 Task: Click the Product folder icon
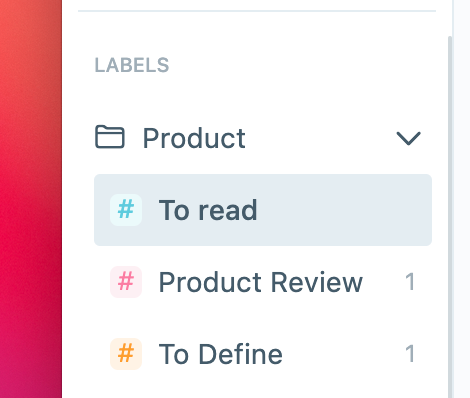click(110, 137)
